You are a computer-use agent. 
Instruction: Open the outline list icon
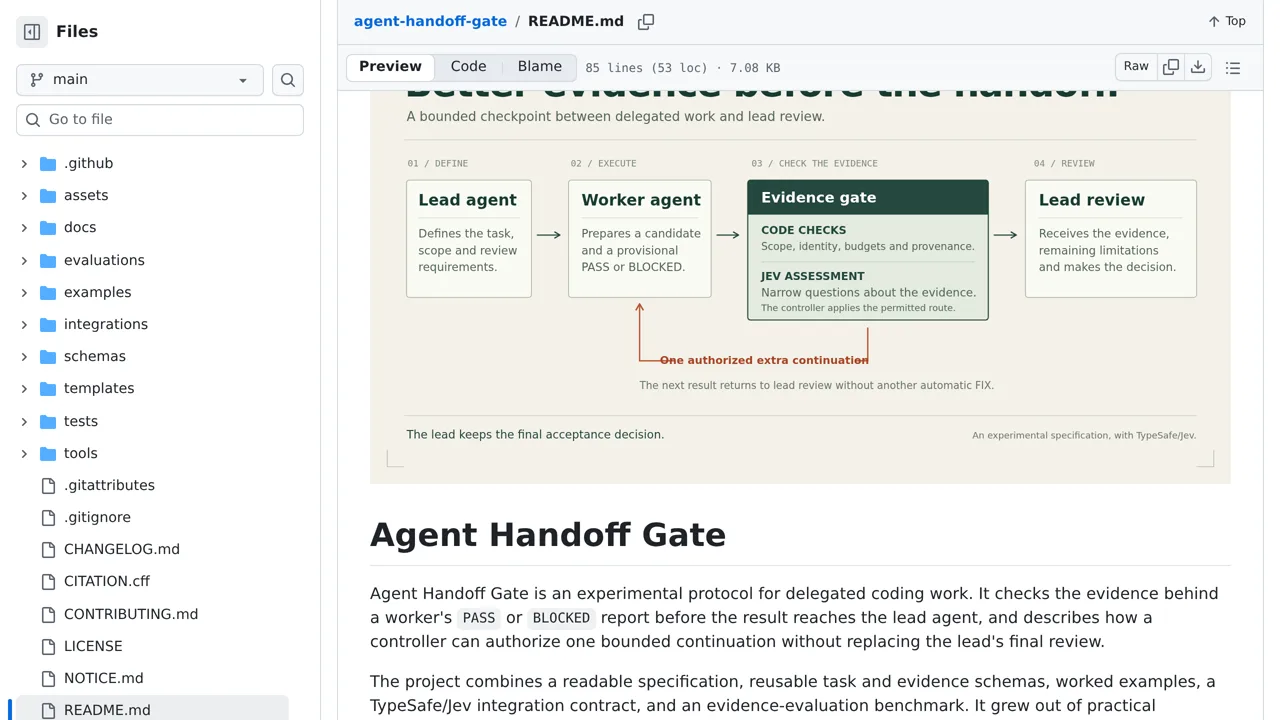pyautogui.click(x=1233, y=68)
